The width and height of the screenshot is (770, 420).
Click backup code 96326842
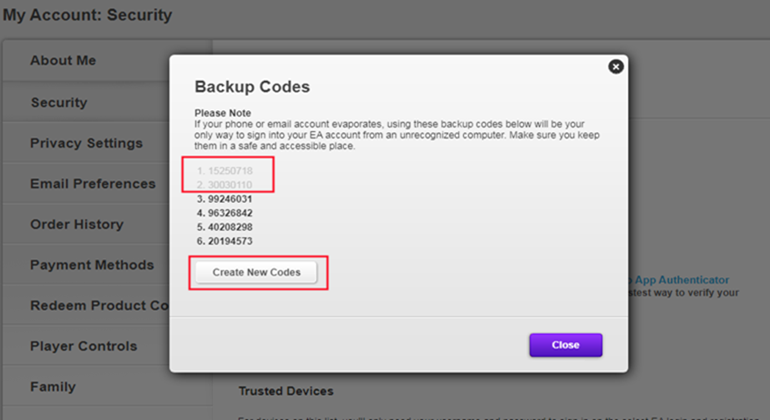coord(228,214)
